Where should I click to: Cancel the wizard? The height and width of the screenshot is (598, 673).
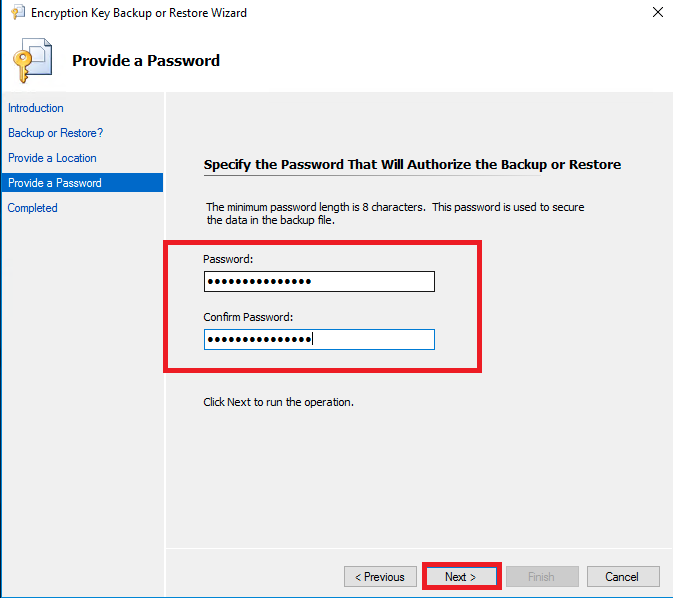click(622, 577)
